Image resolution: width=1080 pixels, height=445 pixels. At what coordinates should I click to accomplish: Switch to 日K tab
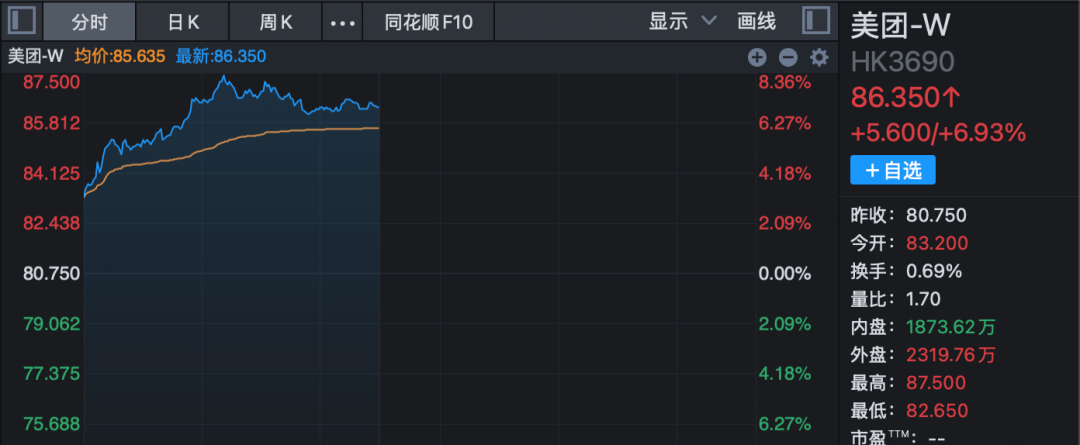point(183,22)
